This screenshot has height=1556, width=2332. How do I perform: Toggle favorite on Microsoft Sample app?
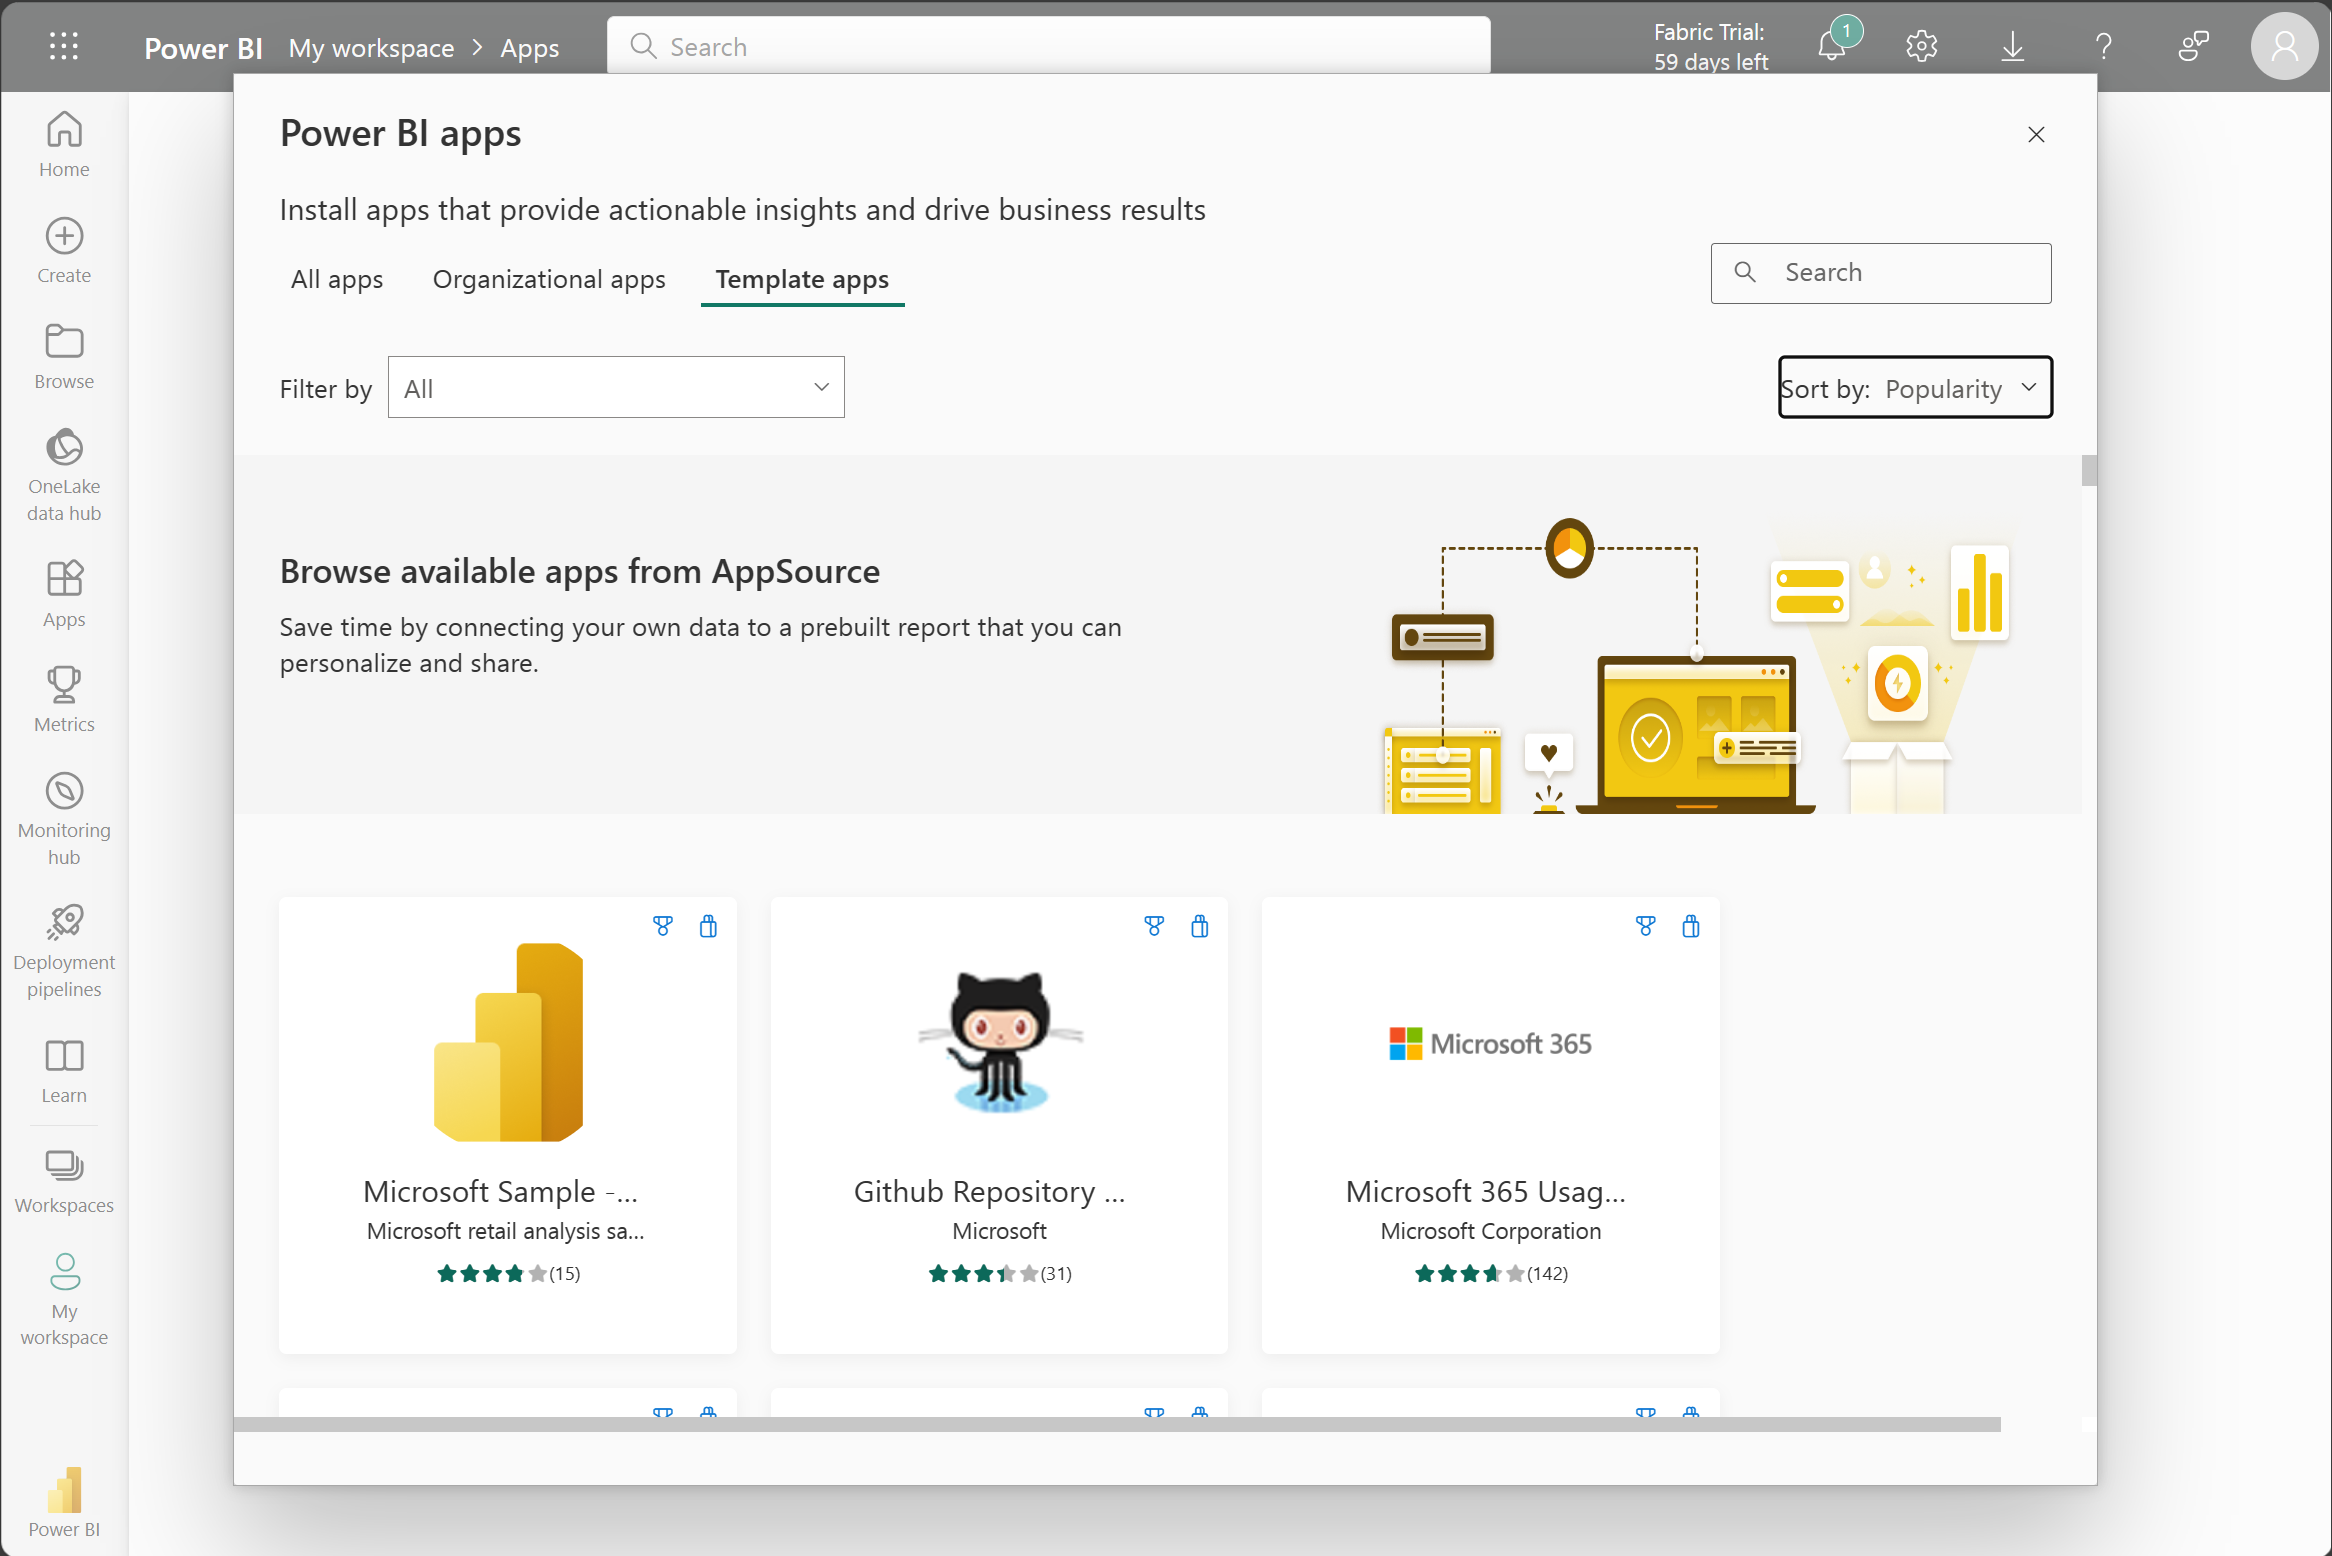click(663, 926)
